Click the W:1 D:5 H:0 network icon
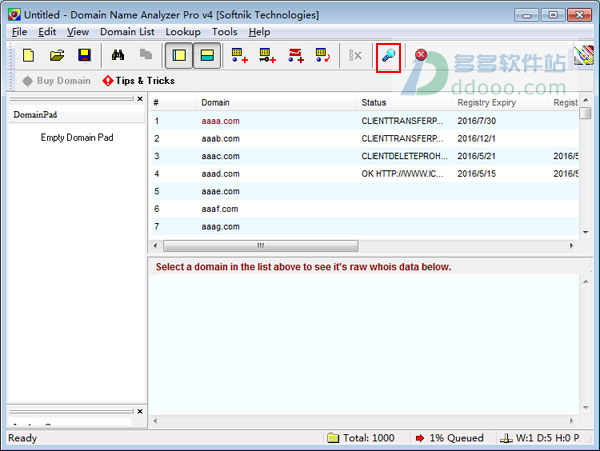600x451 pixels. (506, 438)
